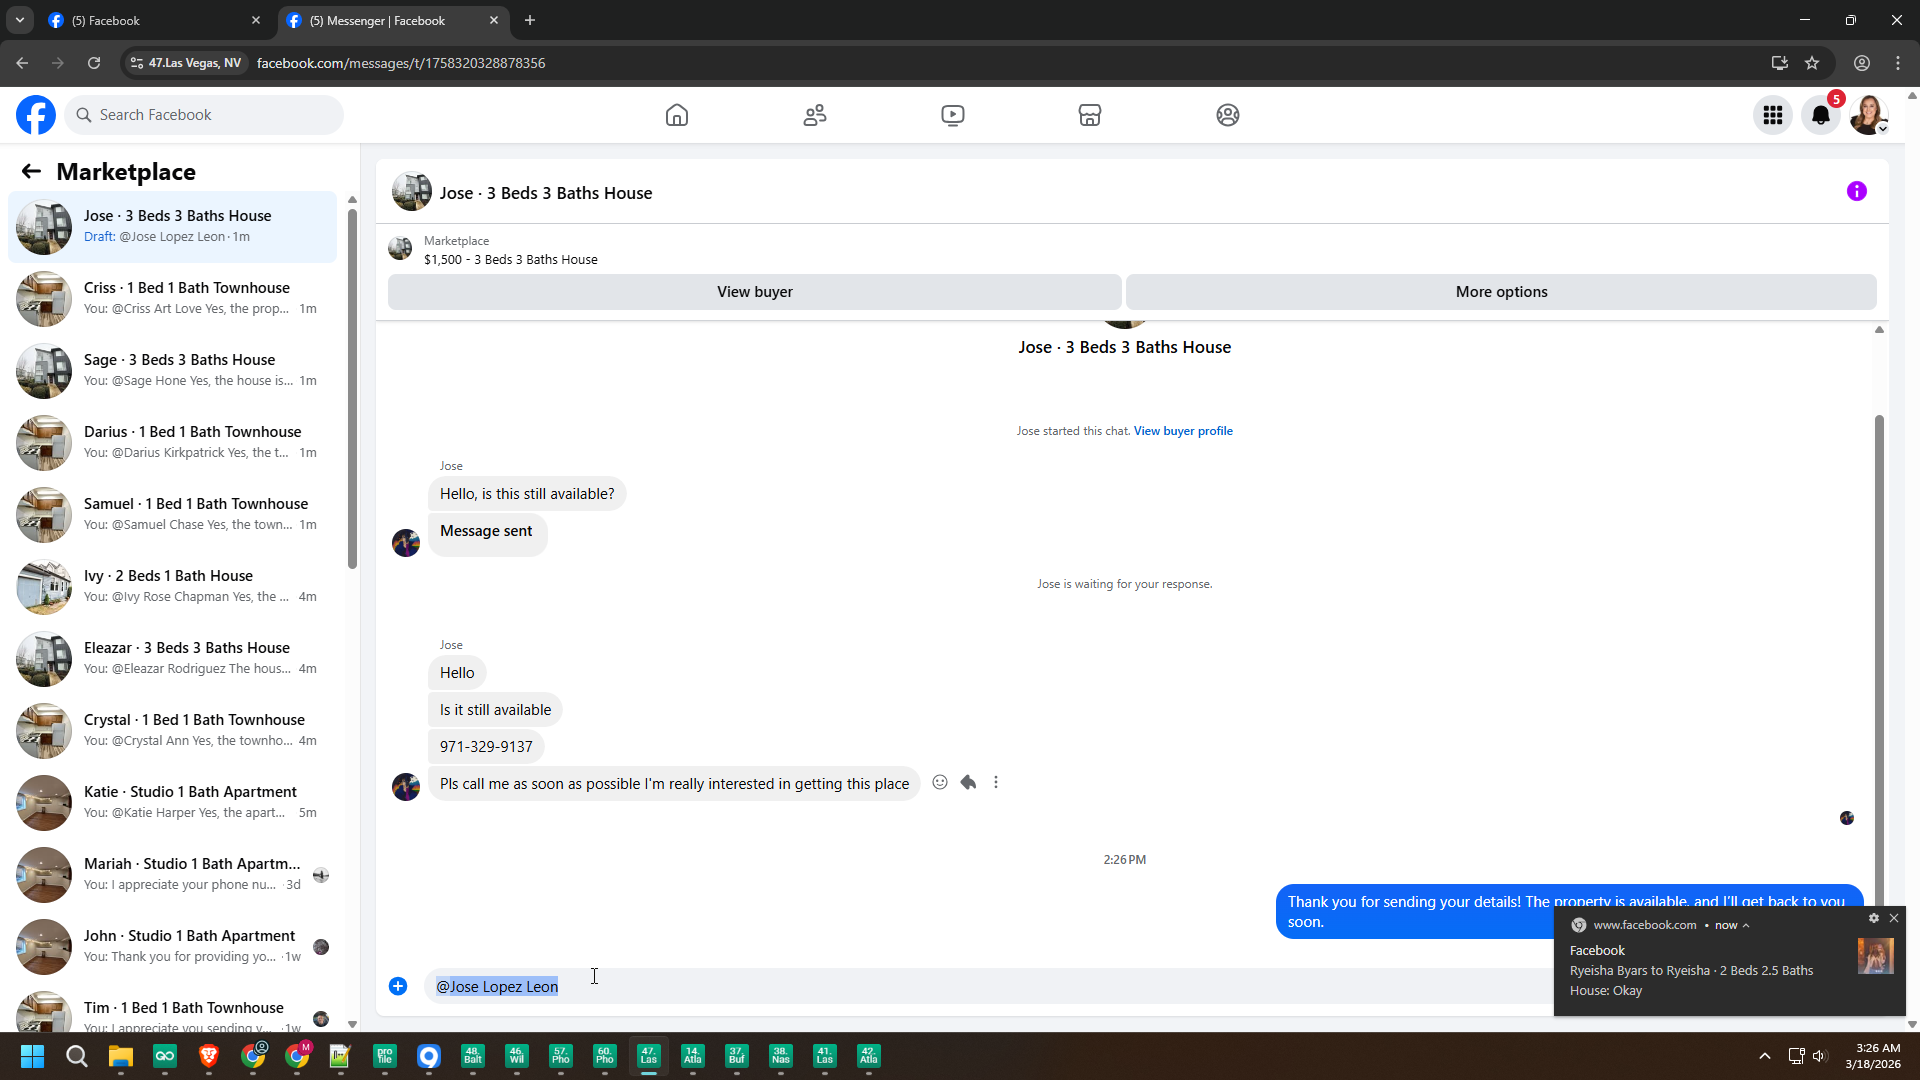Click the message input containing @Jose Lopez Leon

pyautogui.click(x=990, y=986)
